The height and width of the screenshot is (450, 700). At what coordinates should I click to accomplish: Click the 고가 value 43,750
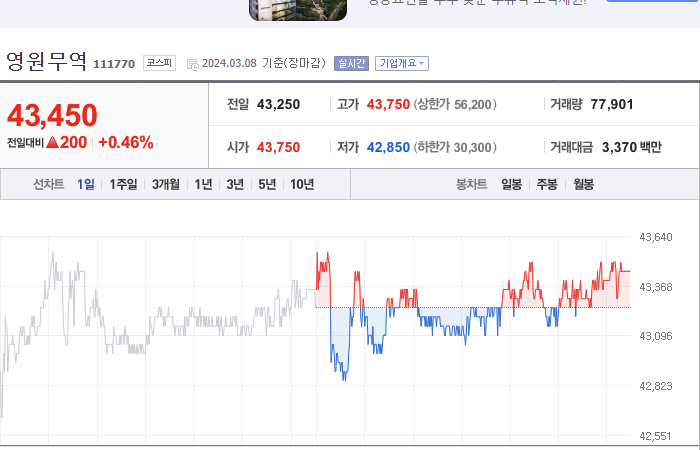[388, 104]
